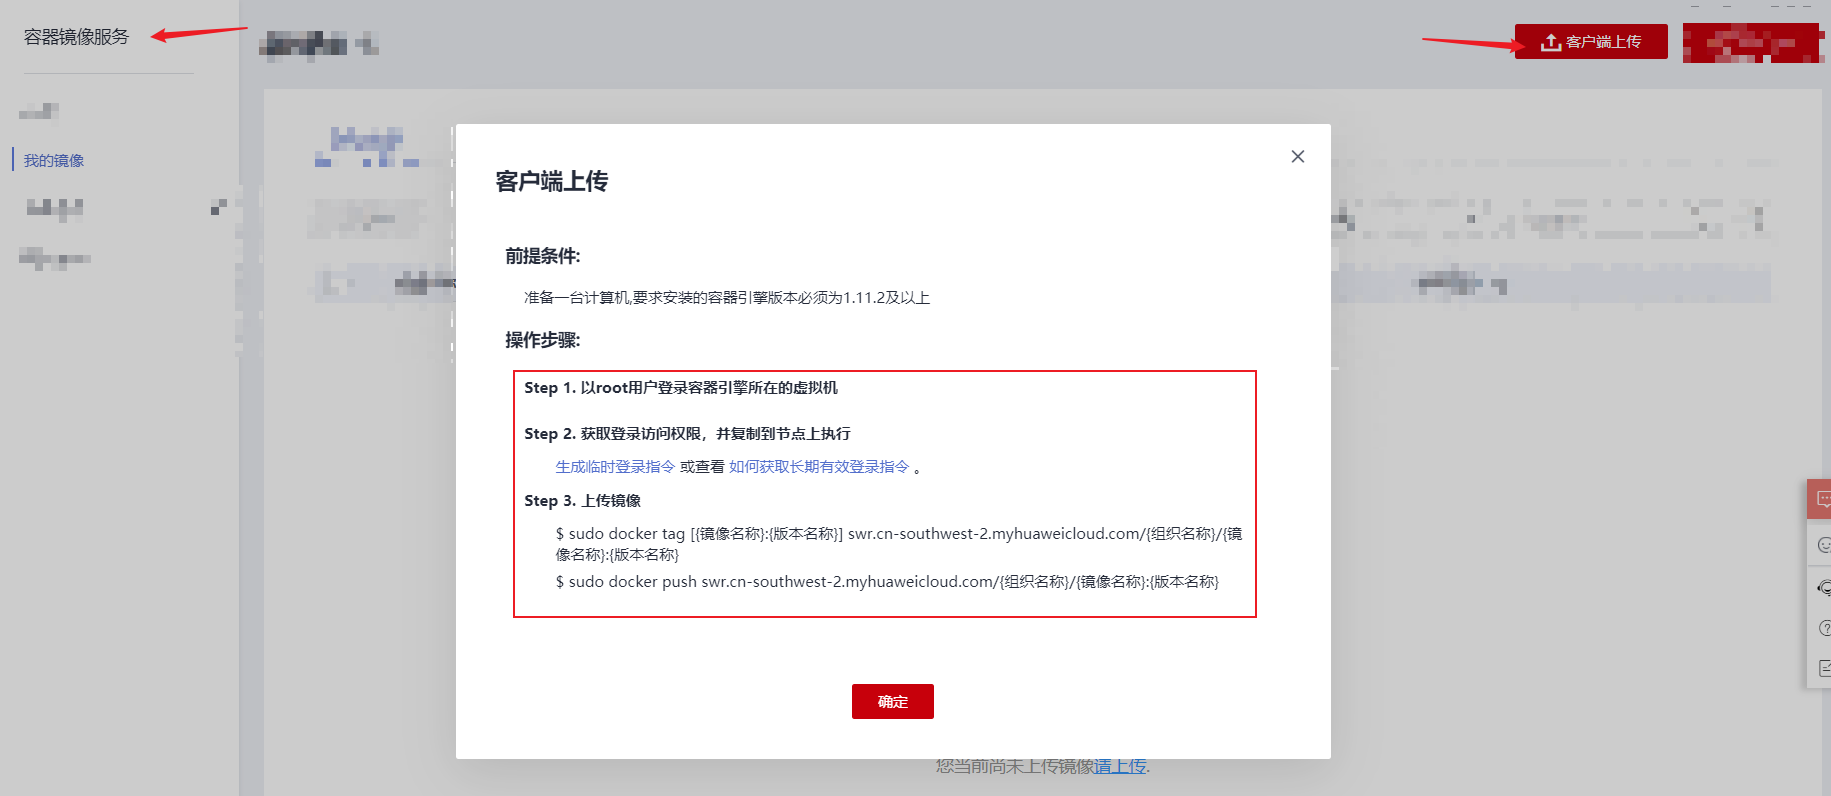
Task: Click 前提条件 heading
Action: (543, 256)
